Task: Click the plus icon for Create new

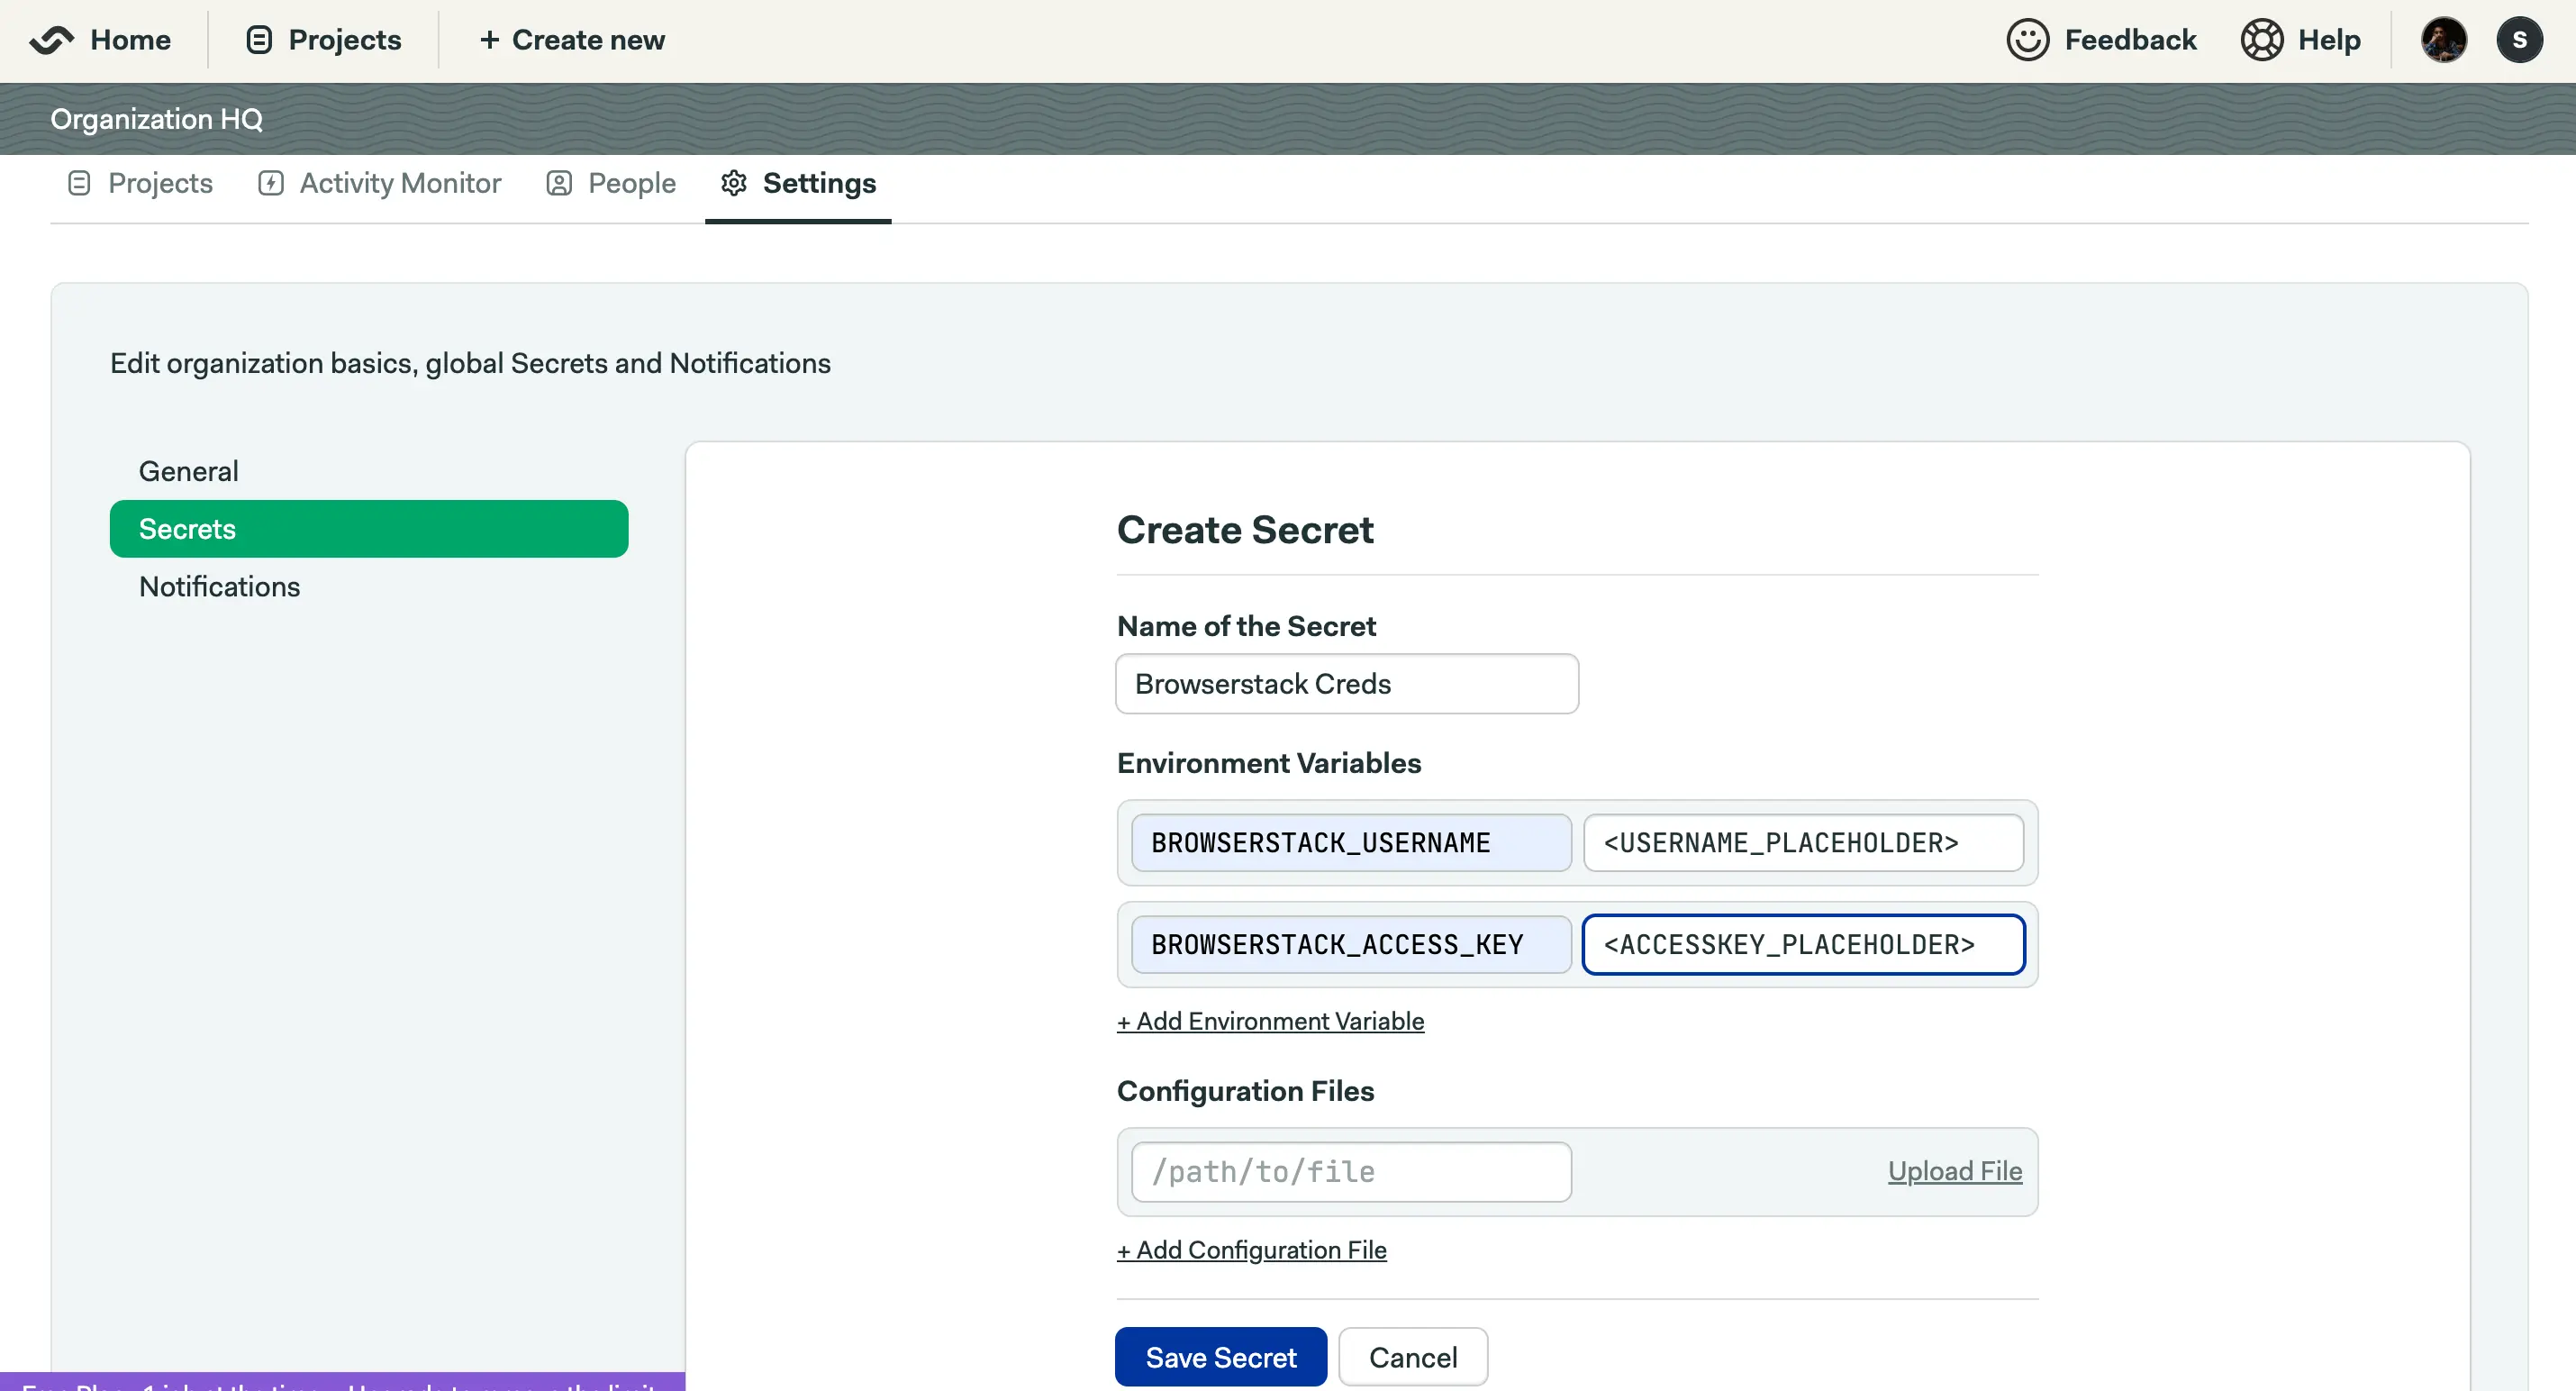Action: tap(489, 40)
